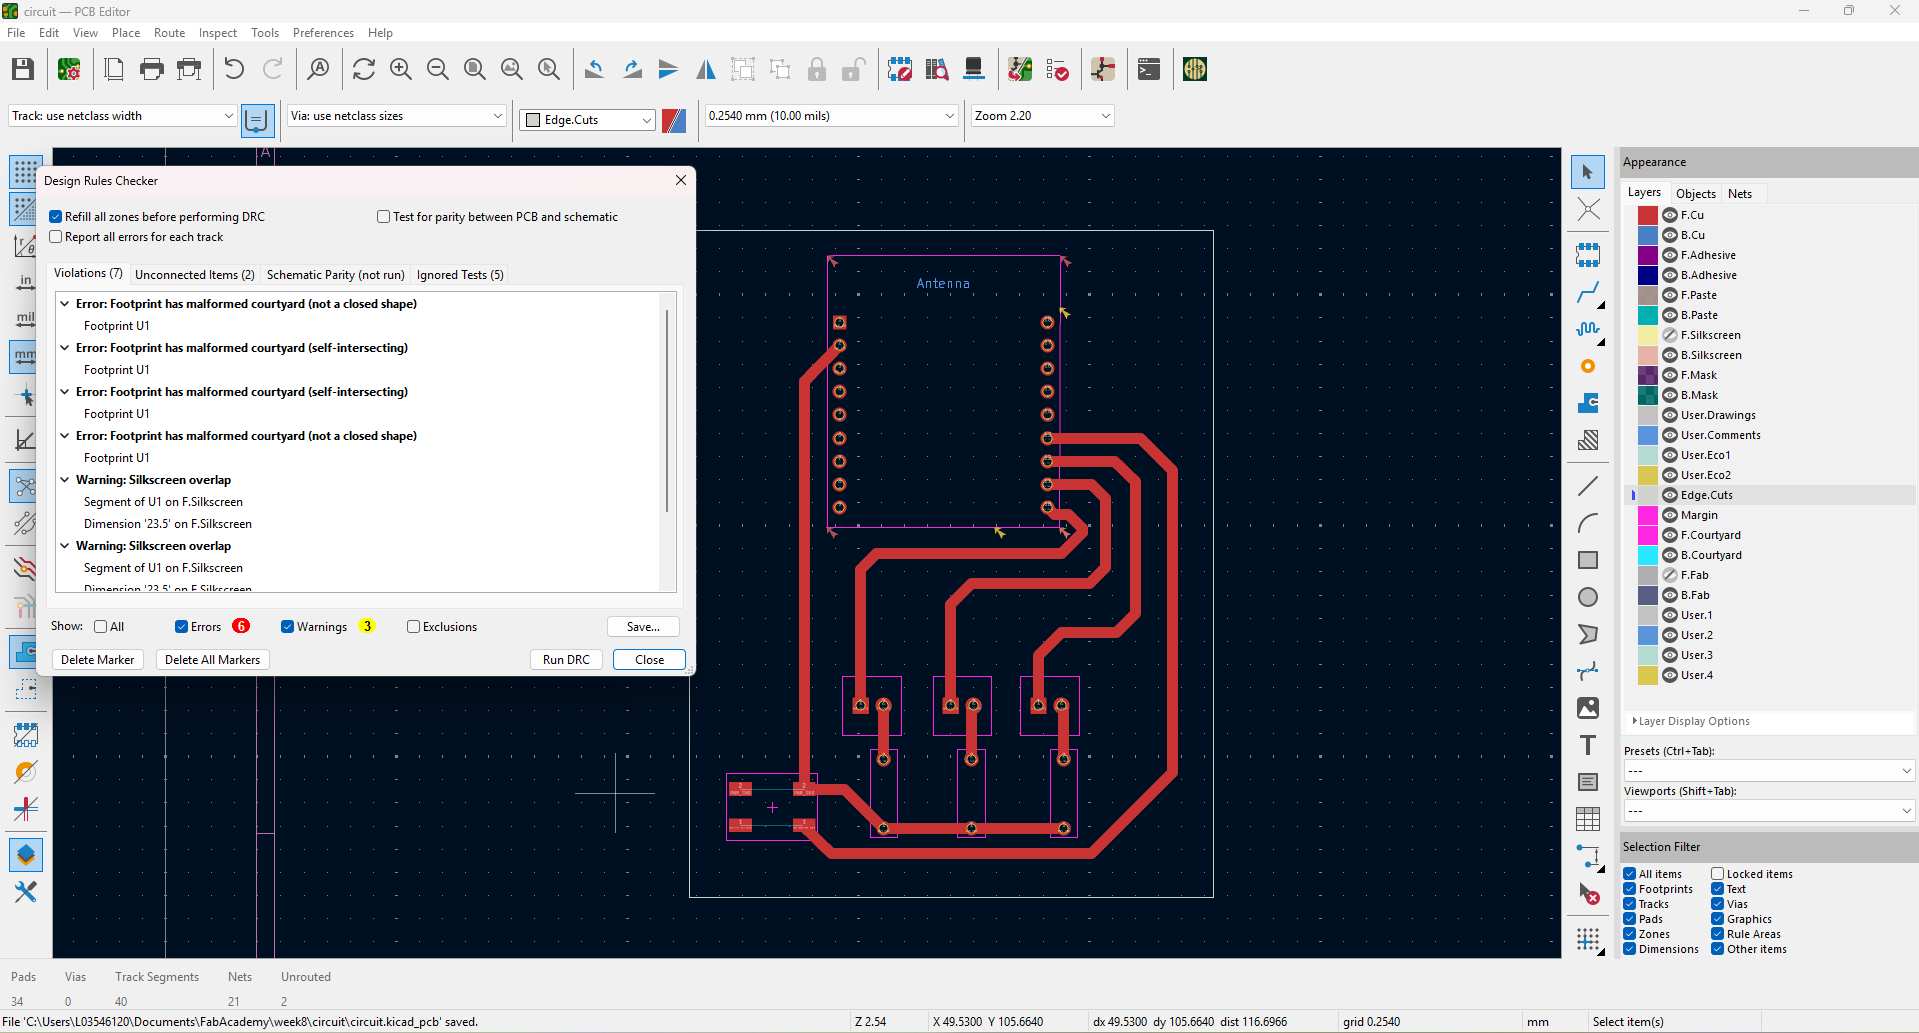Uncheck Refill all zones before performing DRC
Screen dimensions: 1919x1033
tap(57, 217)
